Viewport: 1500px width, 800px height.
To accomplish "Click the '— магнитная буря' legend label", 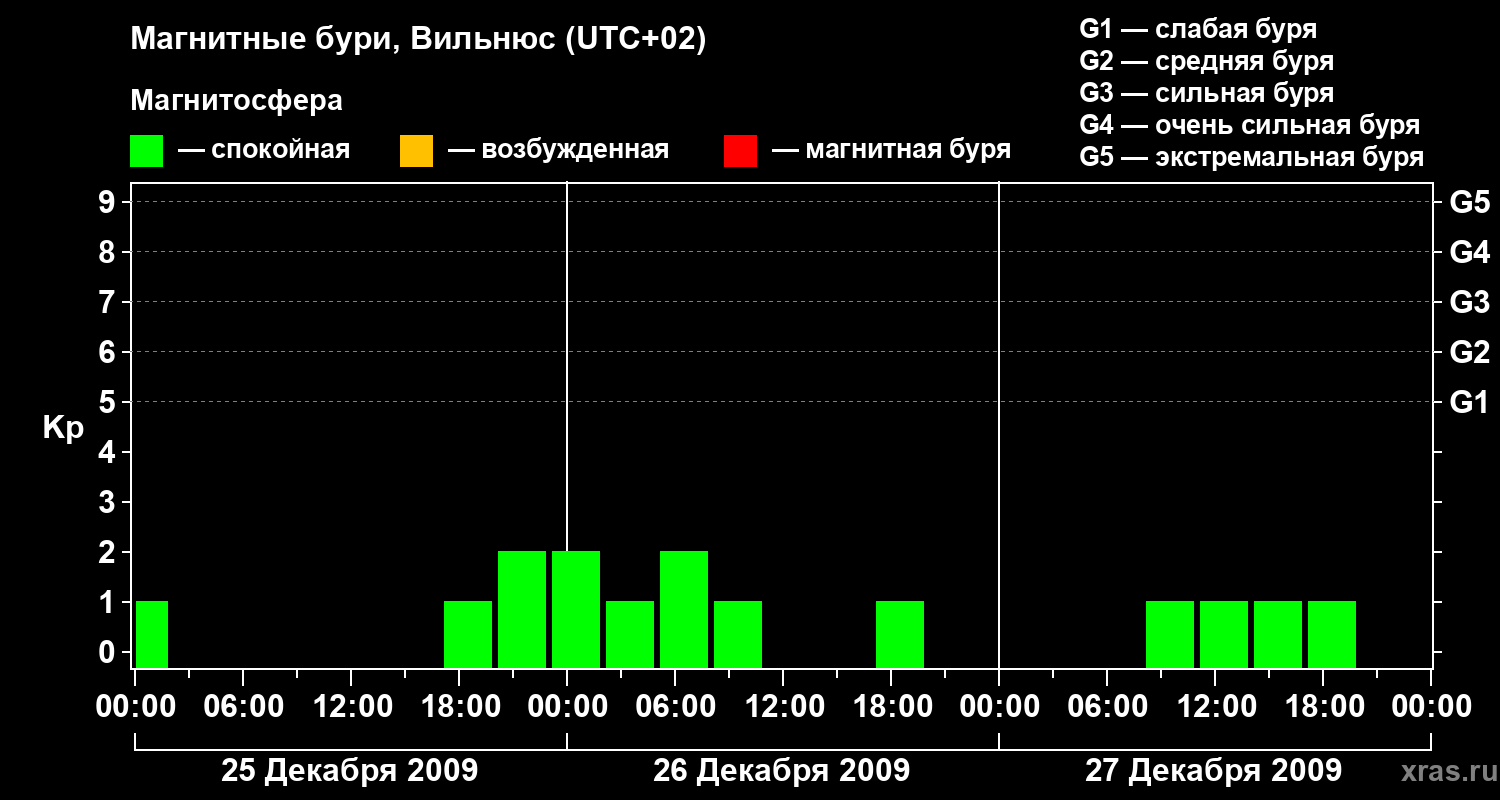I will tap(891, 150).
